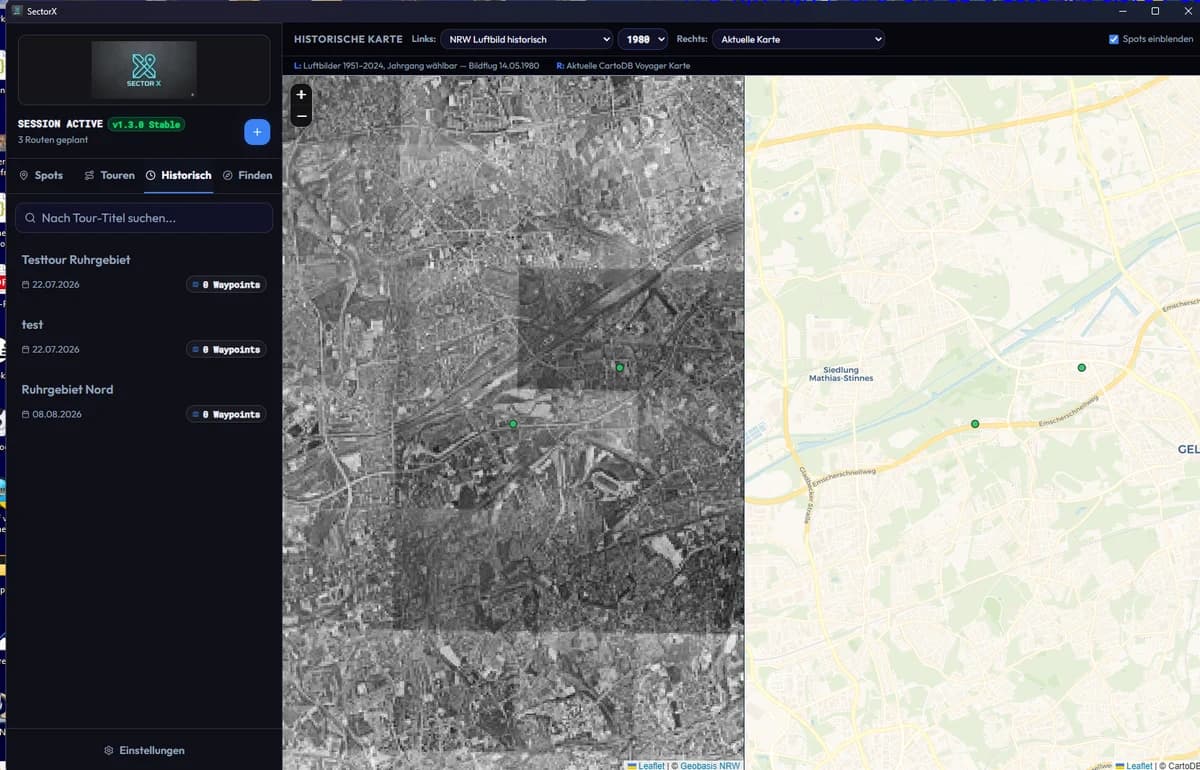Switch to the Finden tab
The image size is (1200, 770).
tap(247, 175)
